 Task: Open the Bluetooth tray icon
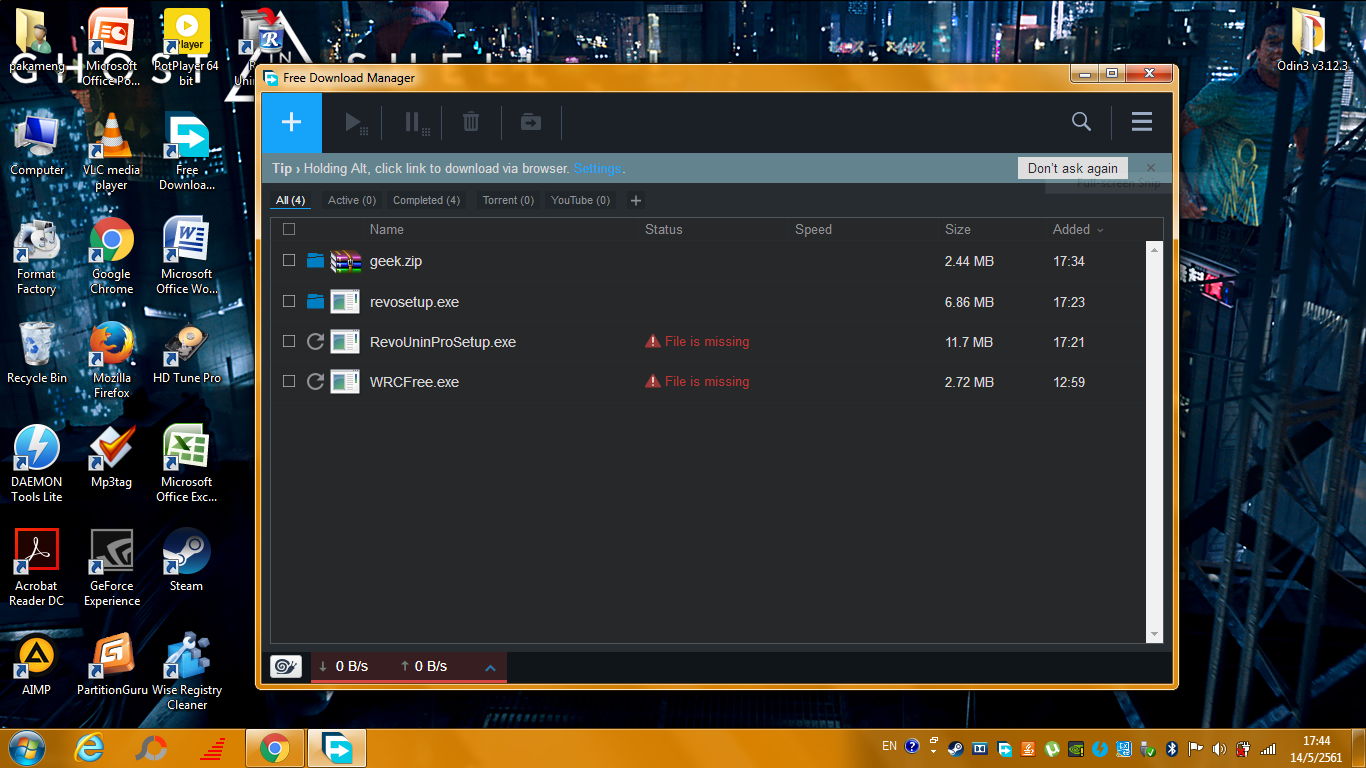coord(1172,748)
